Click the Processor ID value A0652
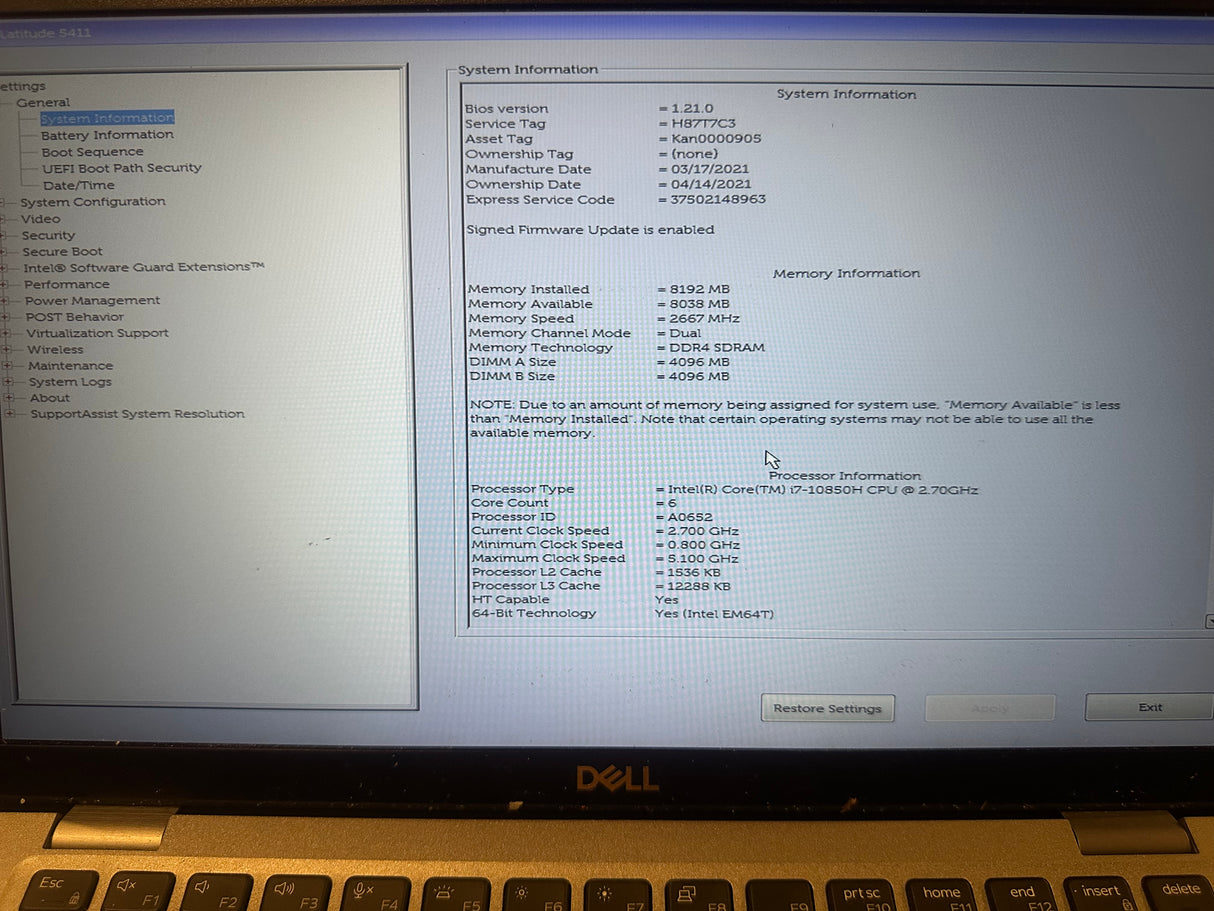 click(690, 517)
